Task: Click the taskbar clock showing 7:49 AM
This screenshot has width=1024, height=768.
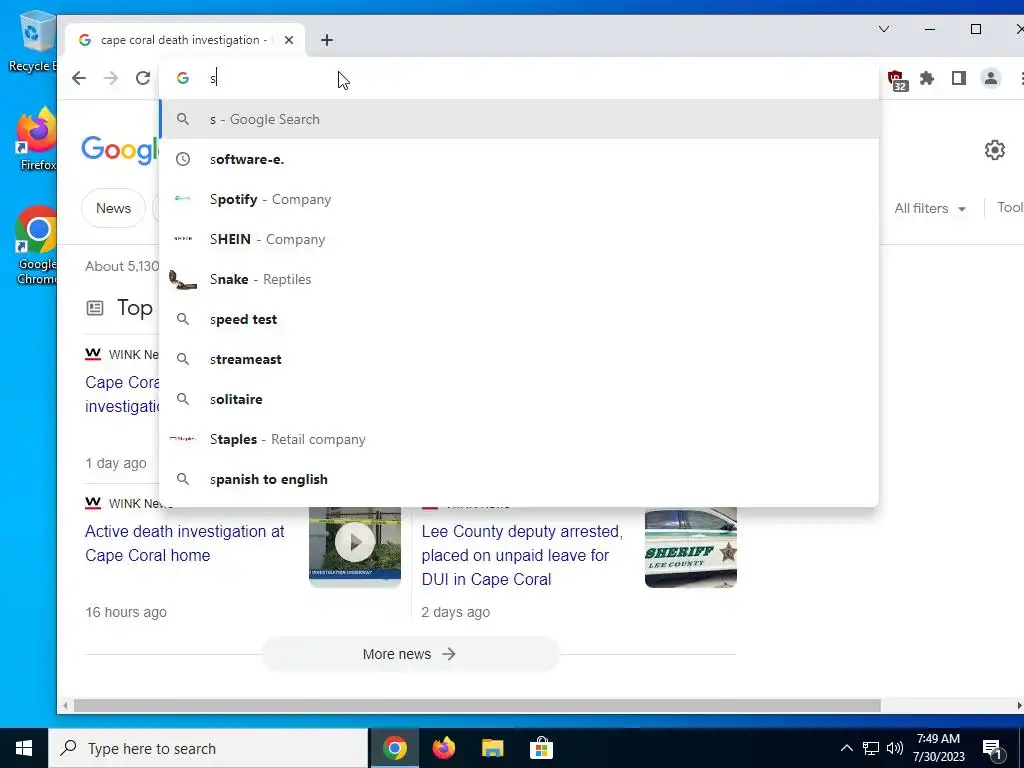Action: (x=938, y=748)
